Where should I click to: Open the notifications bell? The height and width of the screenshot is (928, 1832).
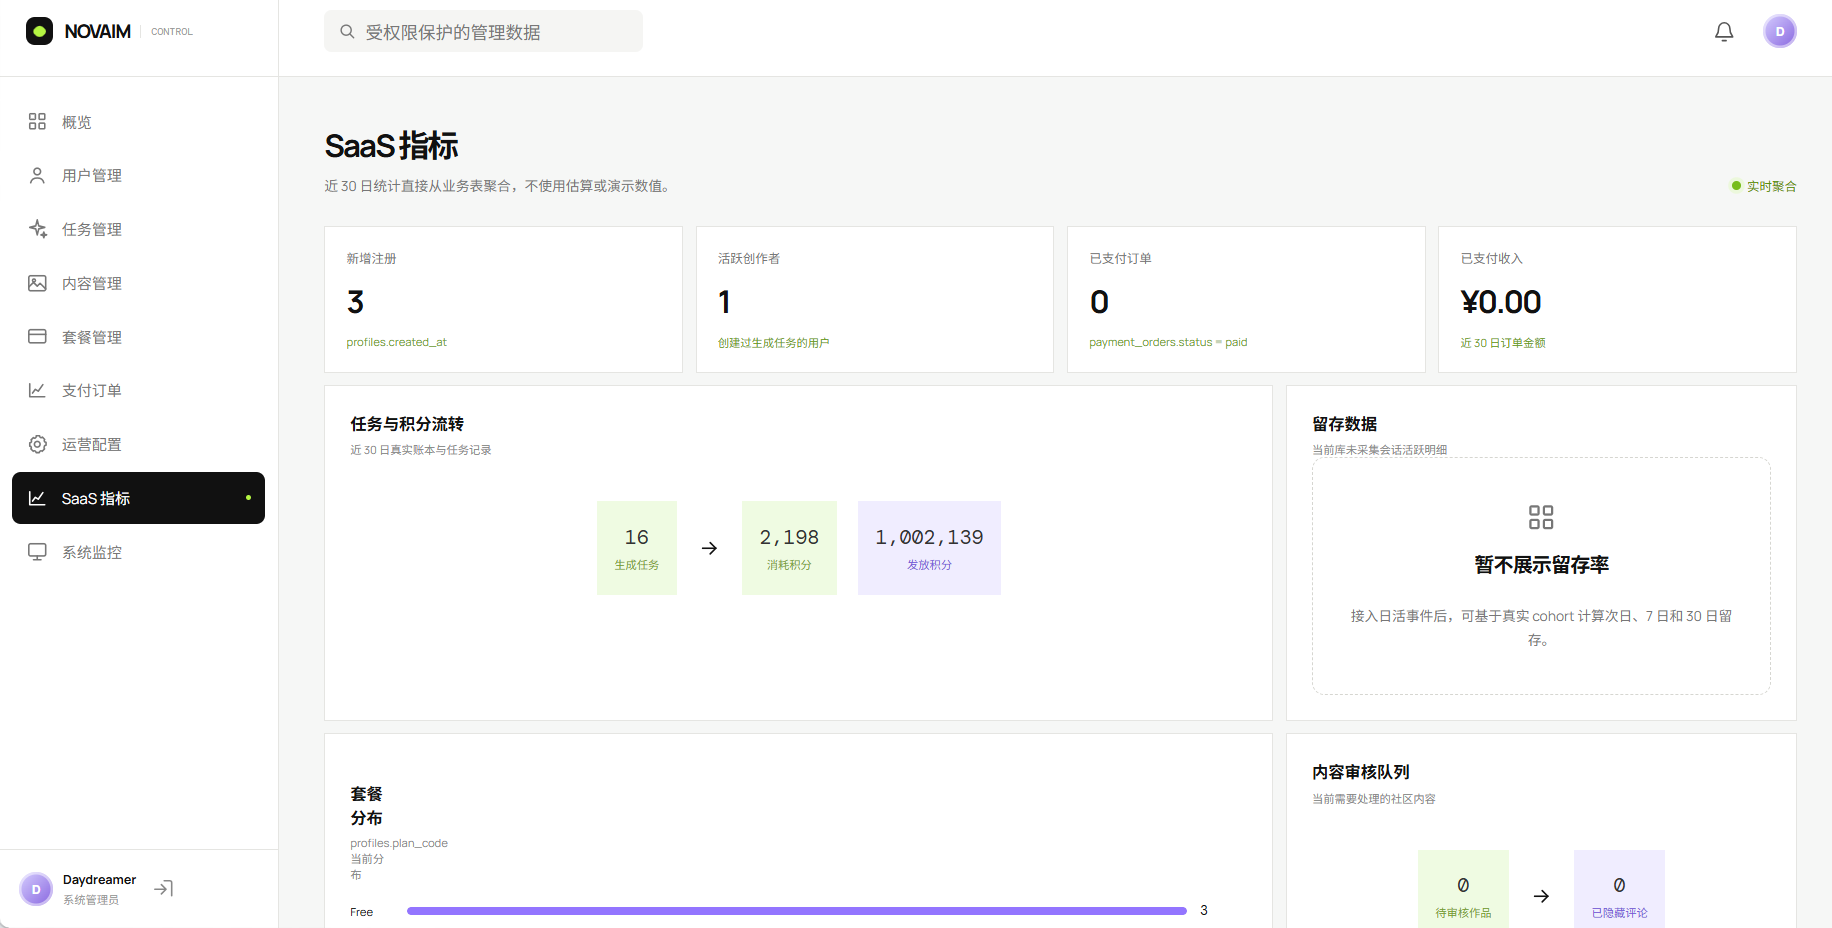pos(1724,32)
